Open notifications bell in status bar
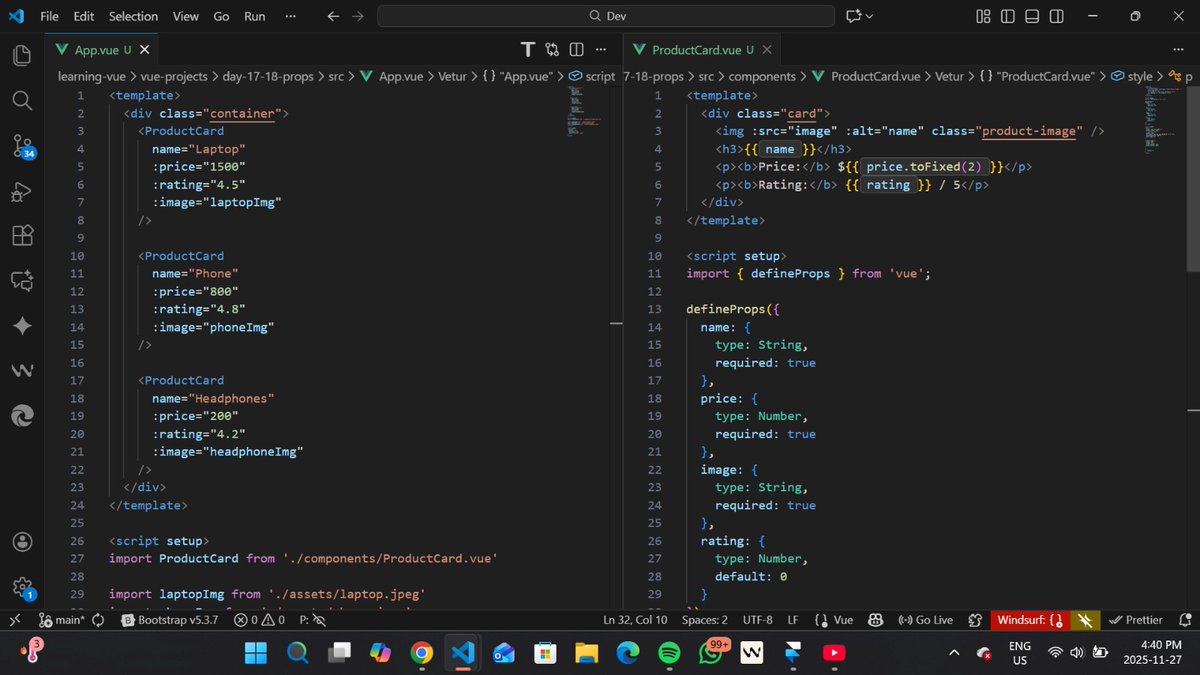The width and height of the screenshot is (1200, 675). [1185, 620]
